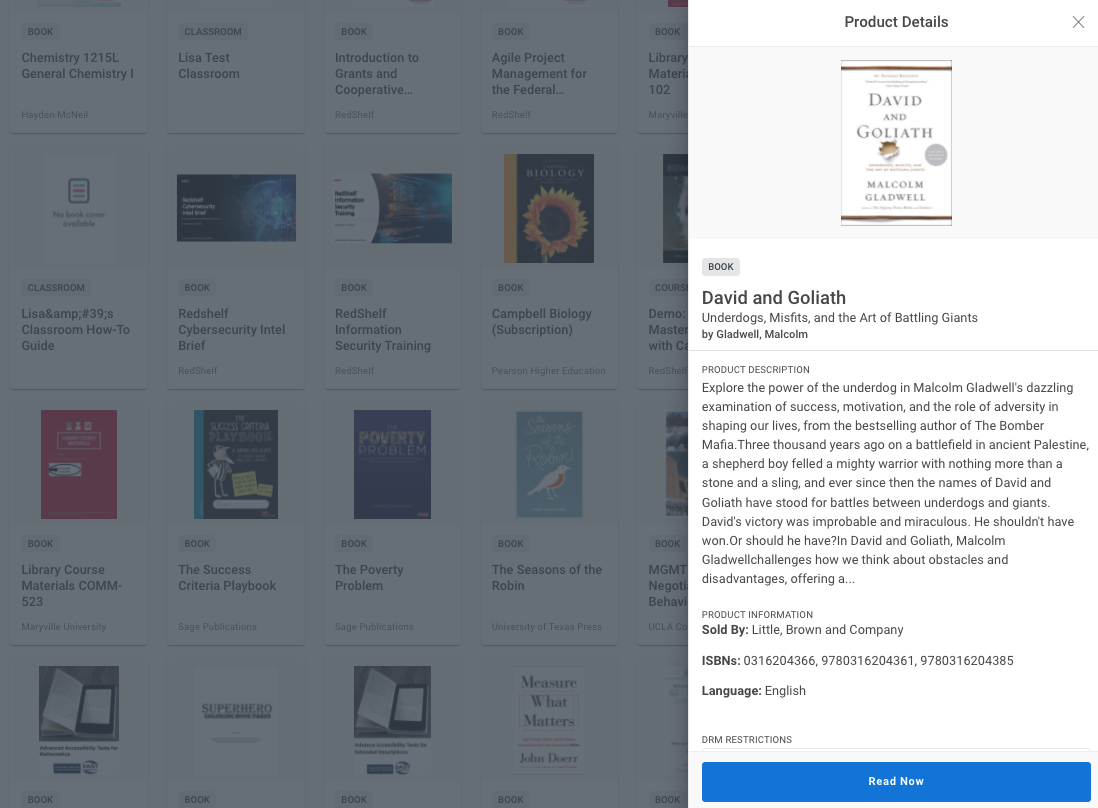
Task: Click the BOOK tag on Library Course Materials COMM-523
Action: (41, 544)
